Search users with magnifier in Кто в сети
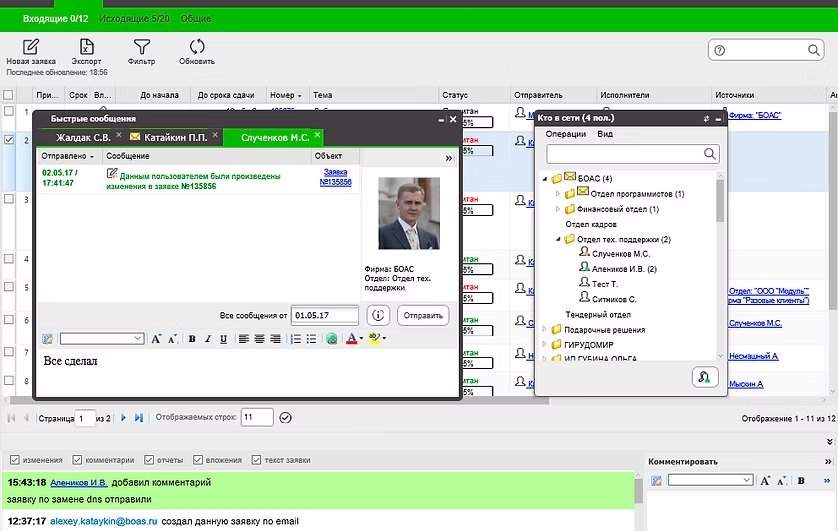The image size is (838, 531). (710, 154)
